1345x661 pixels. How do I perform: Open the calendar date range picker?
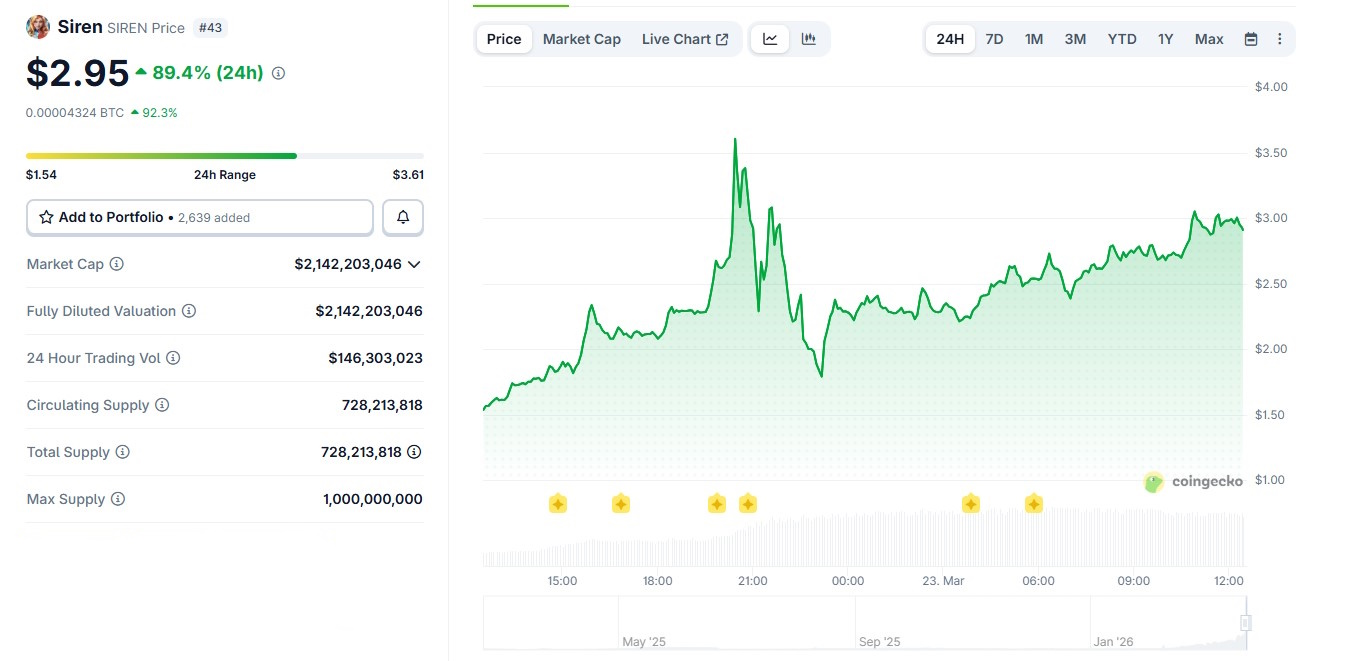point(1250,39)
